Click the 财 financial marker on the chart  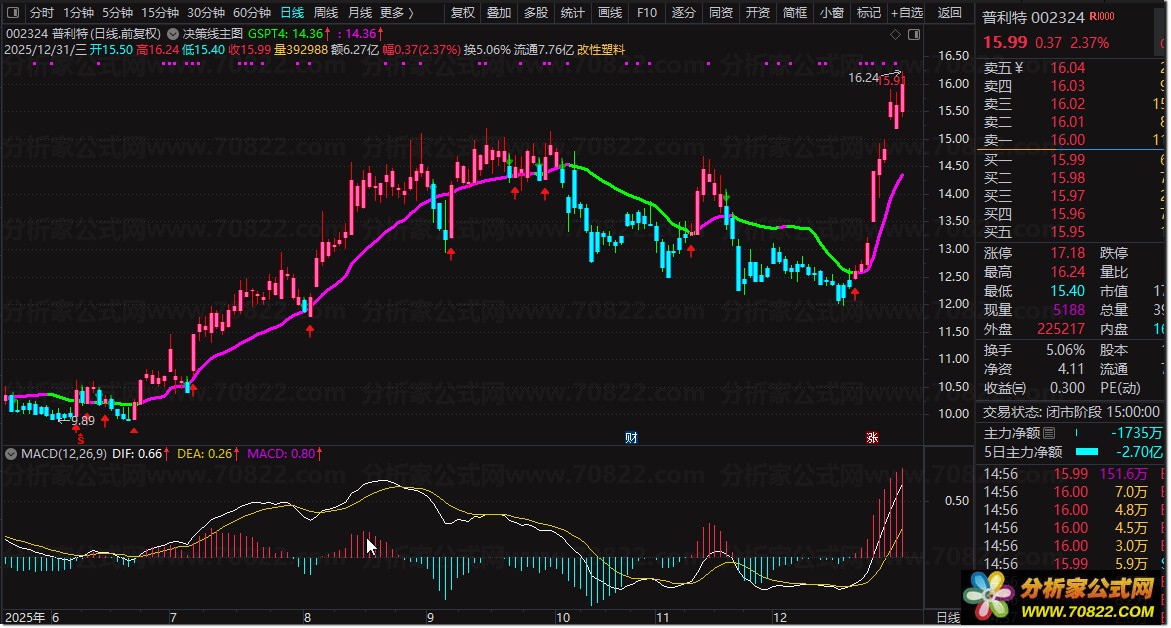631,437
